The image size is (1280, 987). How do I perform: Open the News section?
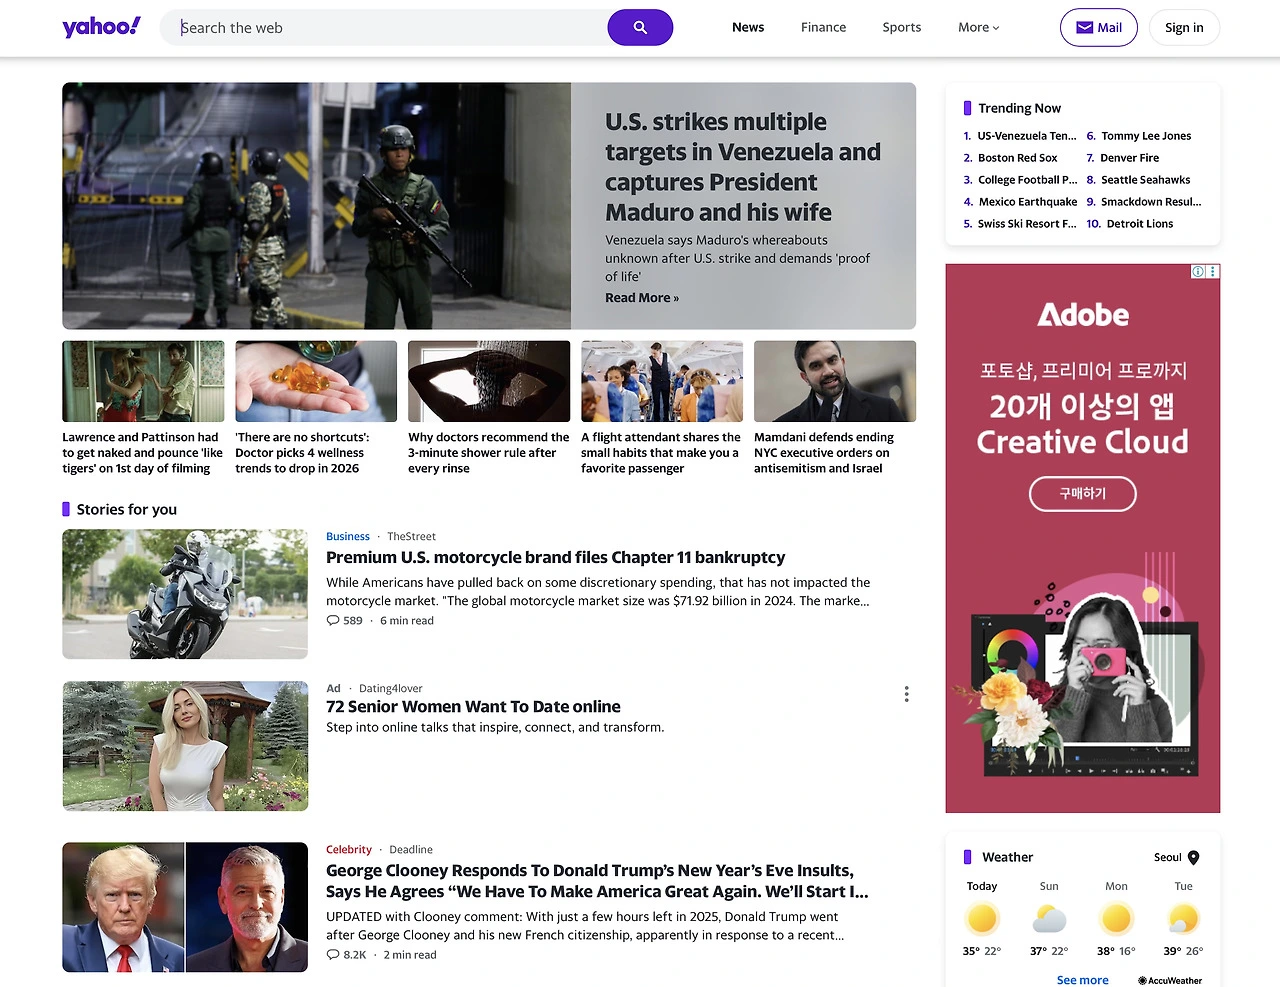point(748,28)
